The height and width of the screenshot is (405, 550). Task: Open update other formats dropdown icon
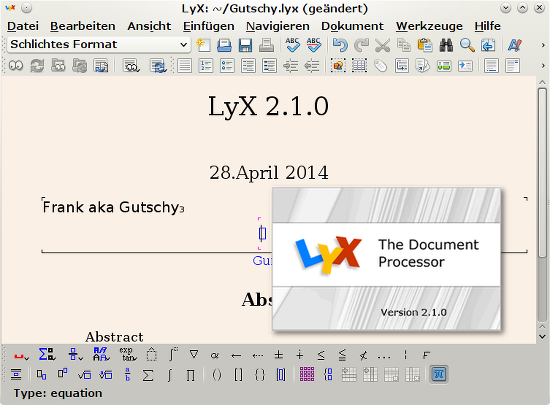coord(158,66)
